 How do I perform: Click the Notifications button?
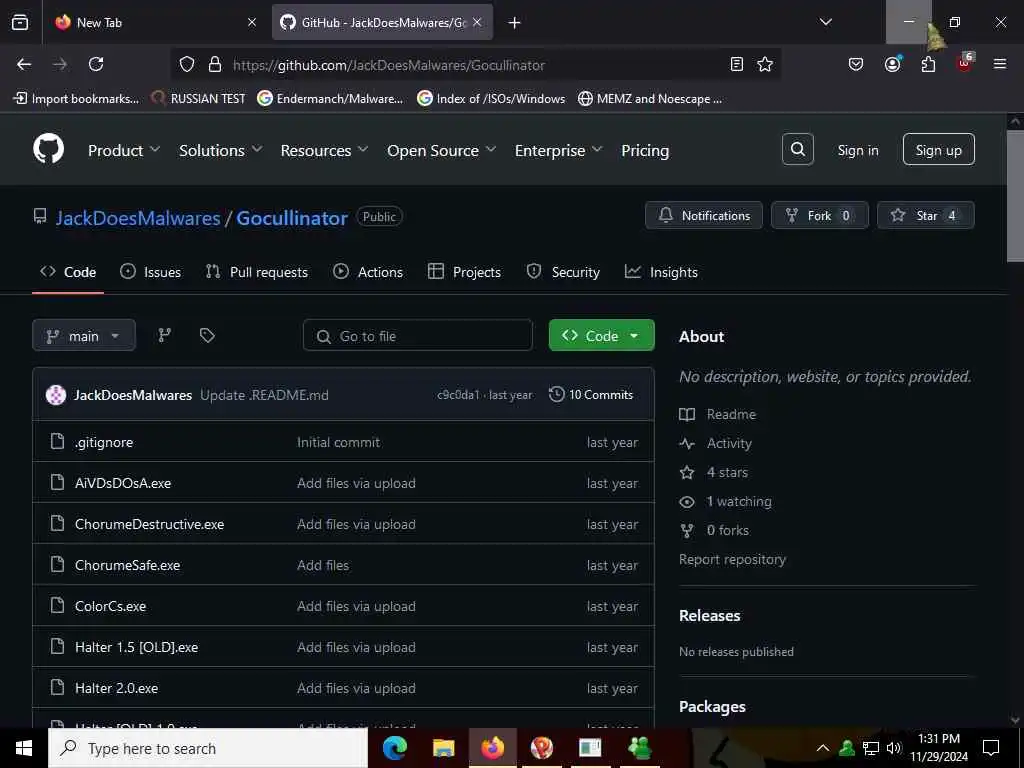tap(703, 215)
